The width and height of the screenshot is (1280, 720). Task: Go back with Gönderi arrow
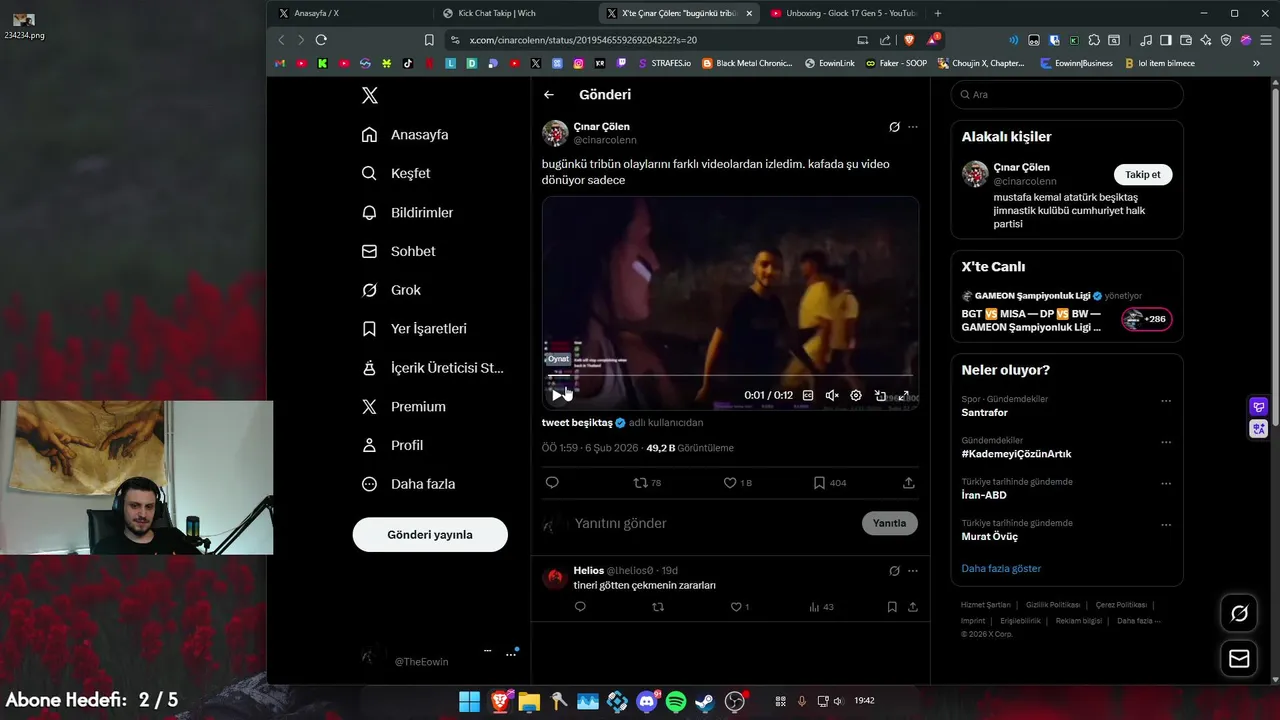point(549,95)
